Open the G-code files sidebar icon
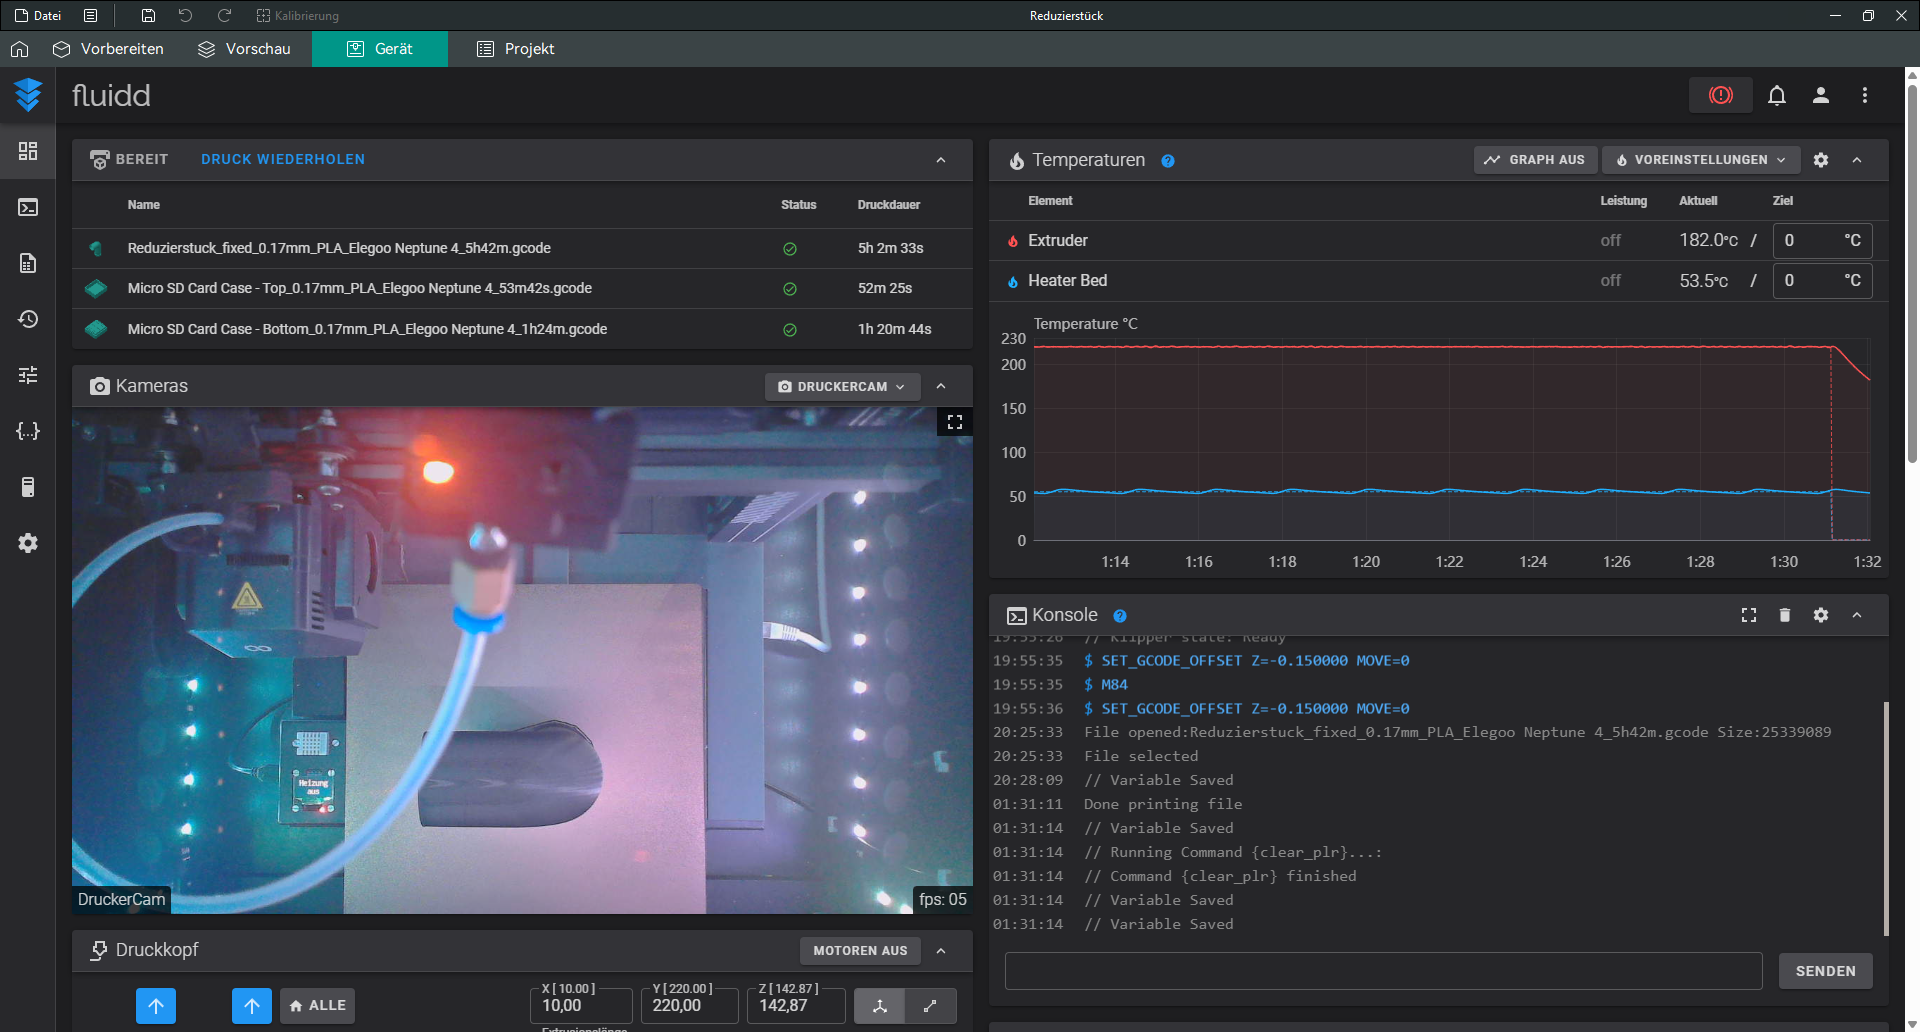 [x=28, y=263]
